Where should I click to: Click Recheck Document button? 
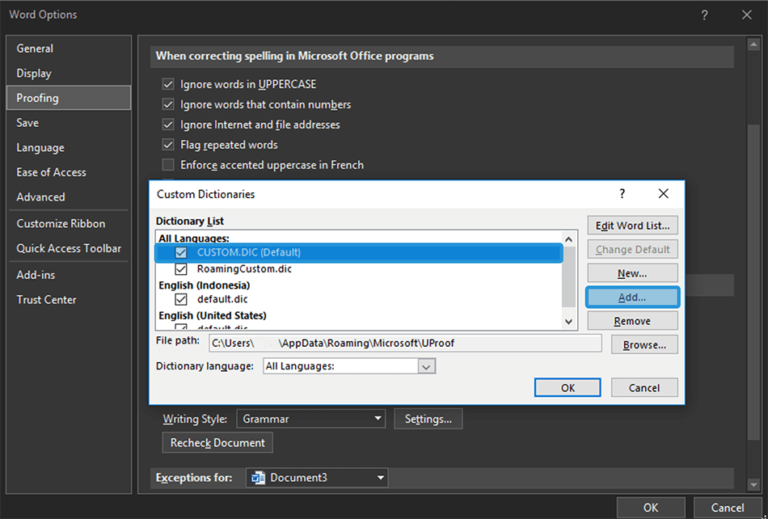[217, 443]
